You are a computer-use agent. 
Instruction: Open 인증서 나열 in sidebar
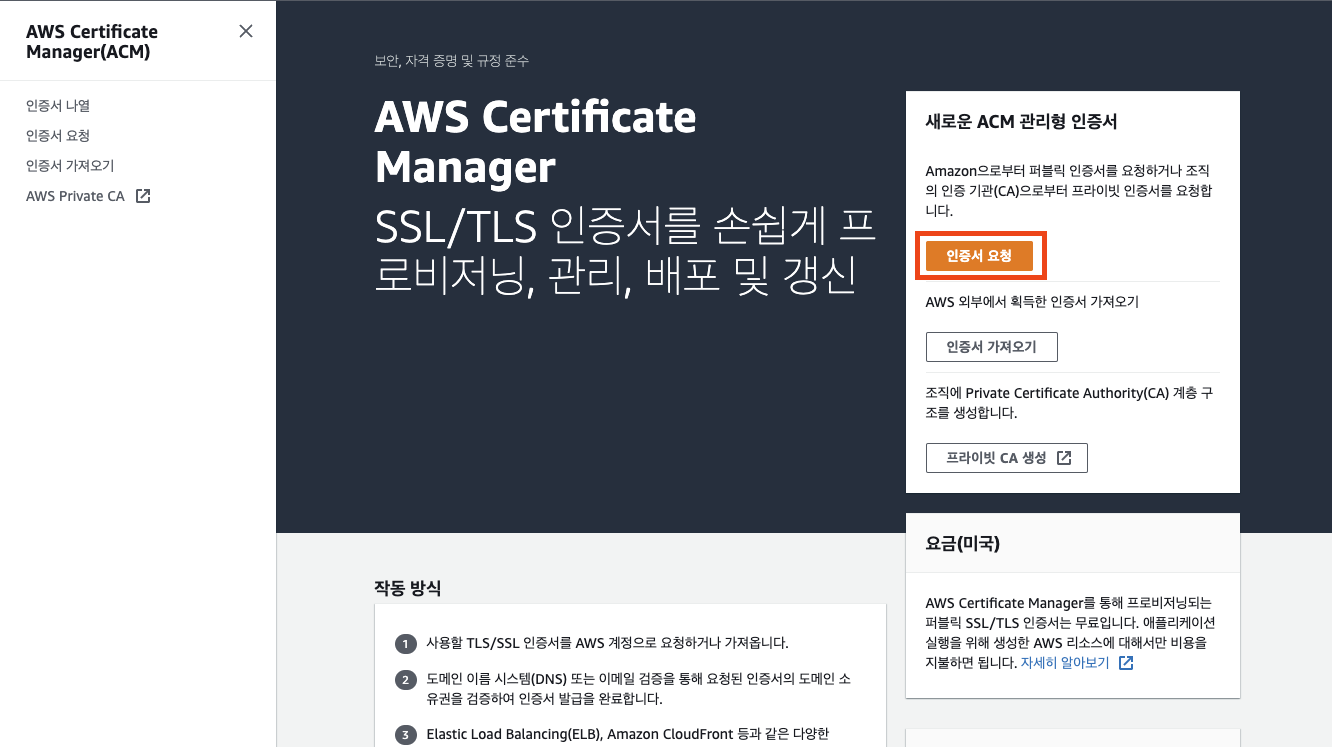coord(58,106)
